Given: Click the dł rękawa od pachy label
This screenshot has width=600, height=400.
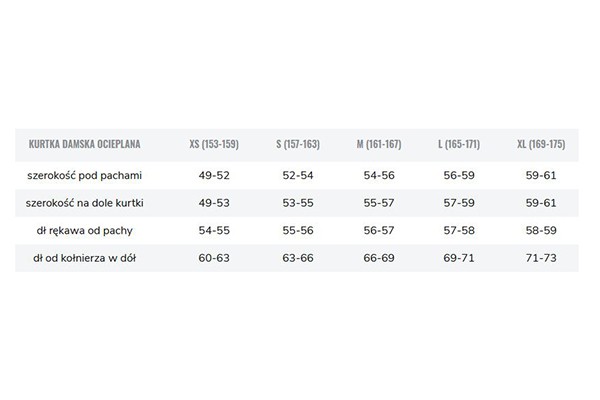Looking at the screenshot, I should click(85, 230).
